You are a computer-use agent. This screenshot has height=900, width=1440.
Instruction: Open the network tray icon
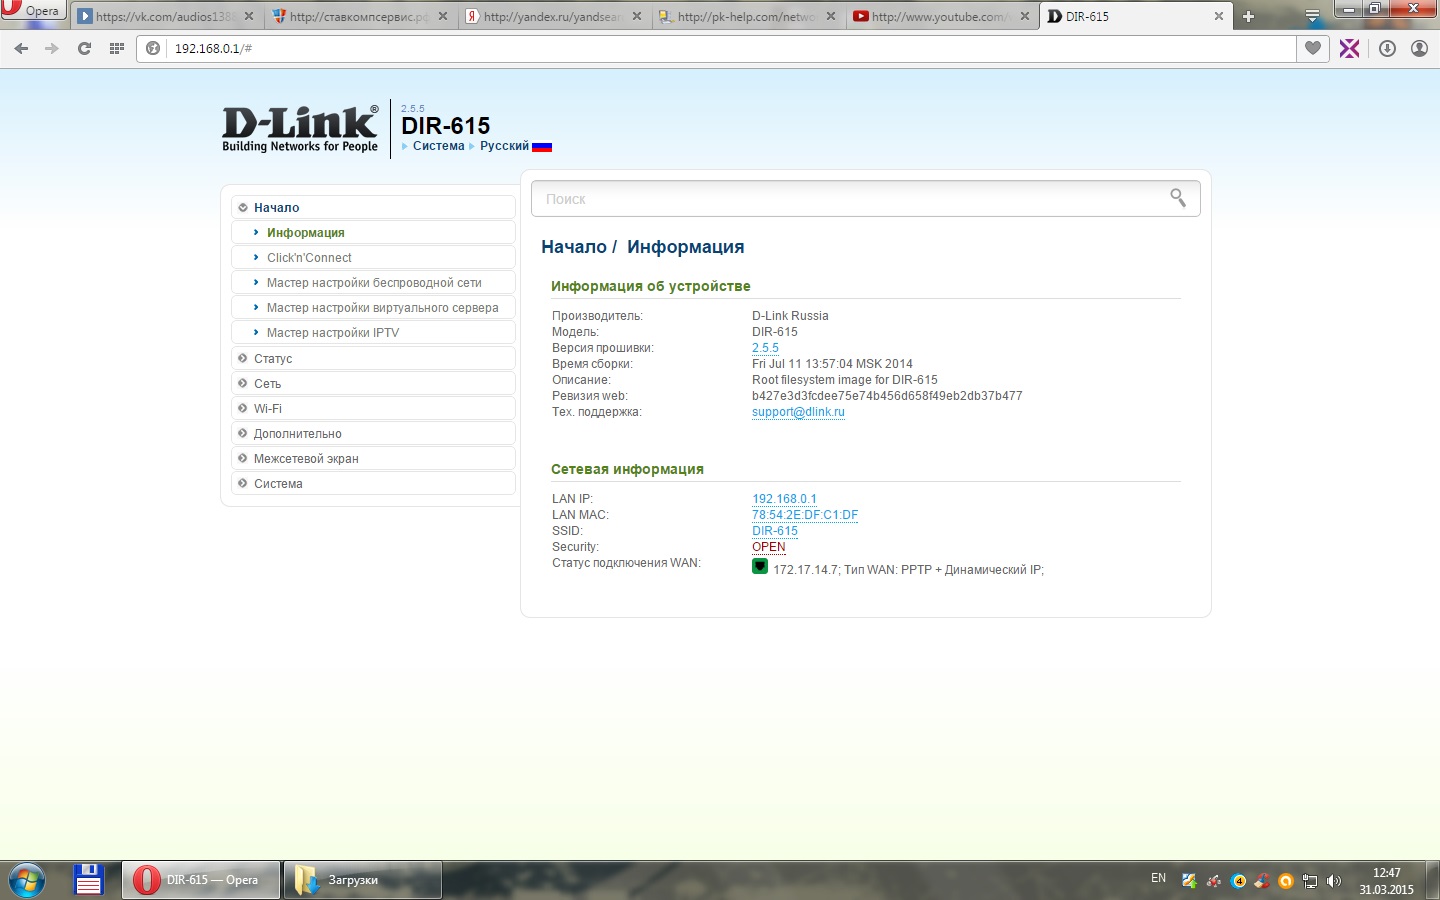pyautogui.click(x=1310, y=881)
